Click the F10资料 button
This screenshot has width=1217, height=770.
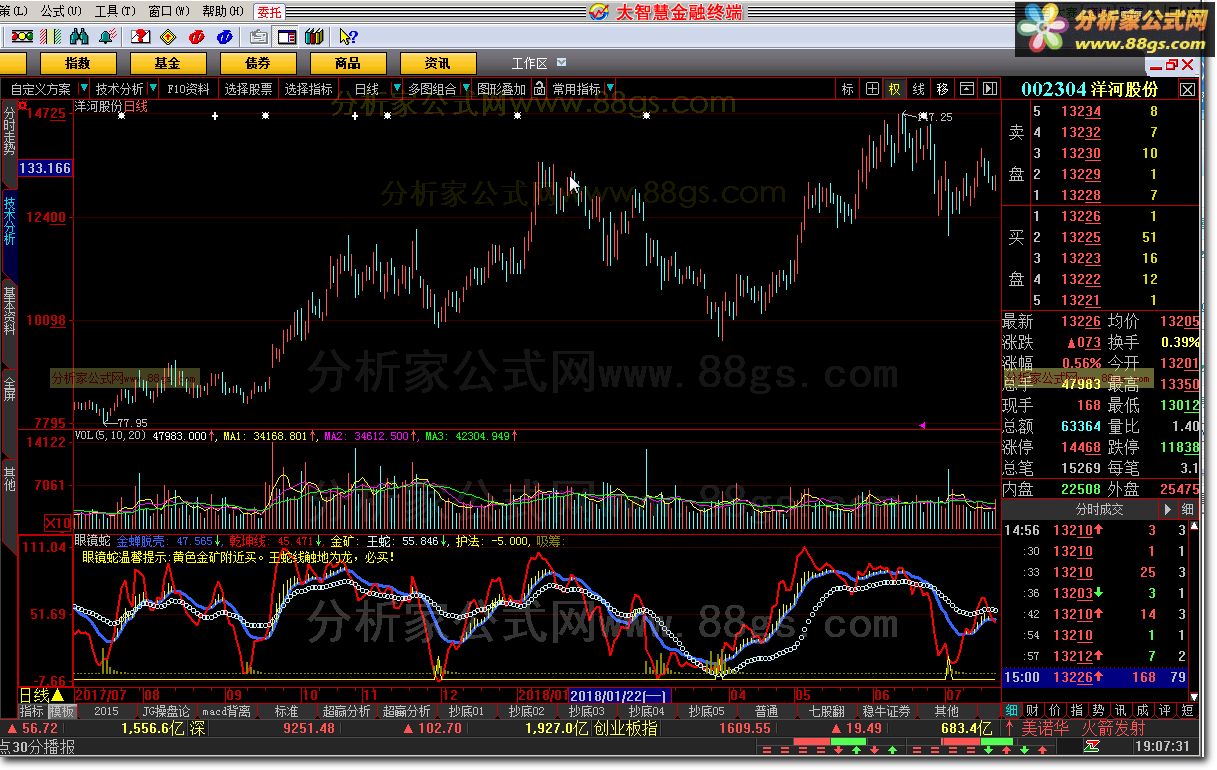188,89
